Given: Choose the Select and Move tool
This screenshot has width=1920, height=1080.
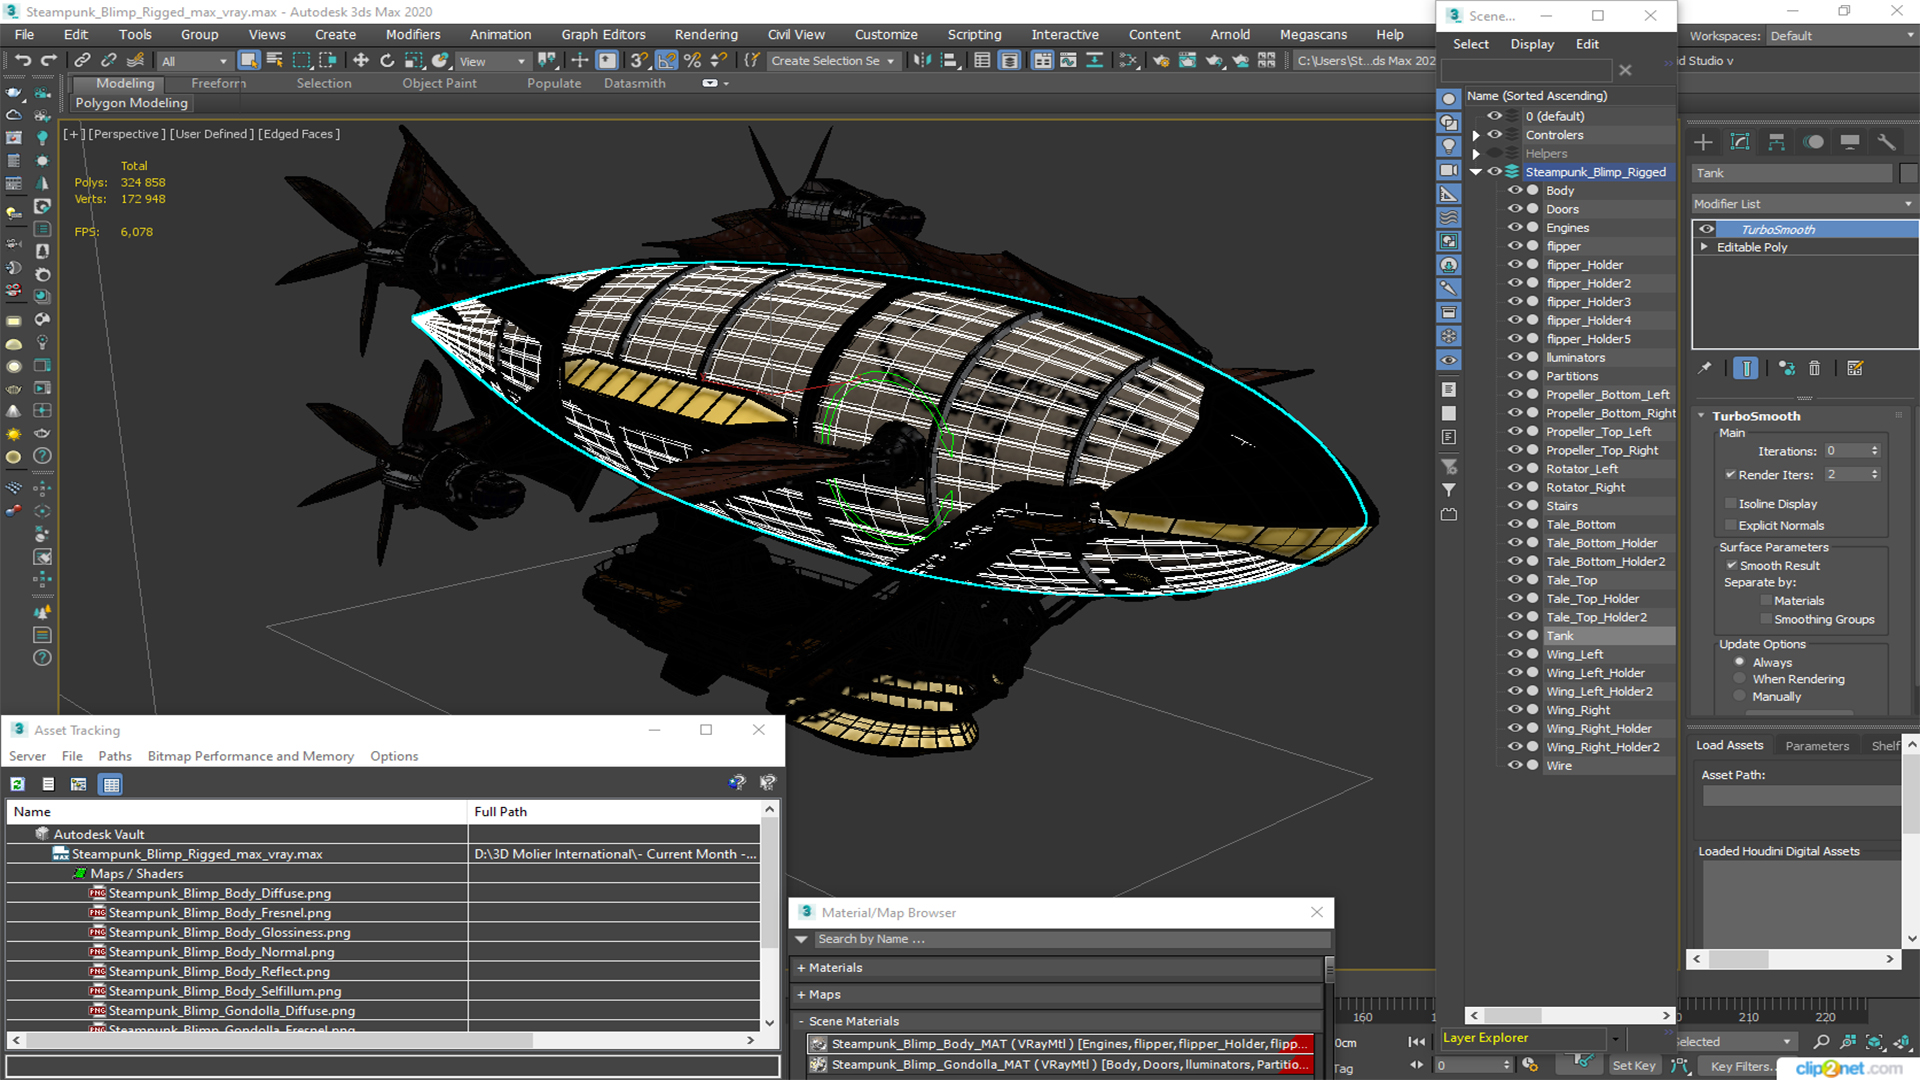Looking at the screenshot, I should [x=361, y=61].
